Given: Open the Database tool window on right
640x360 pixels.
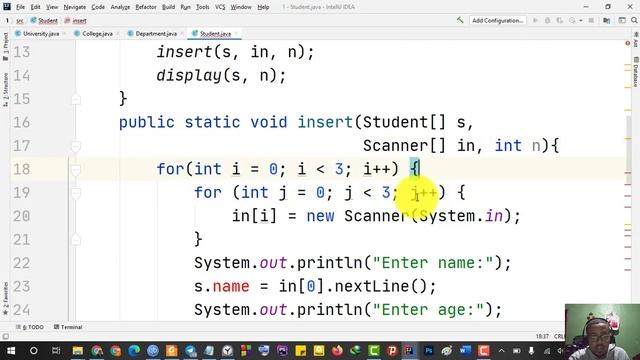Looking at the screenshot, I should pos(636,72).
